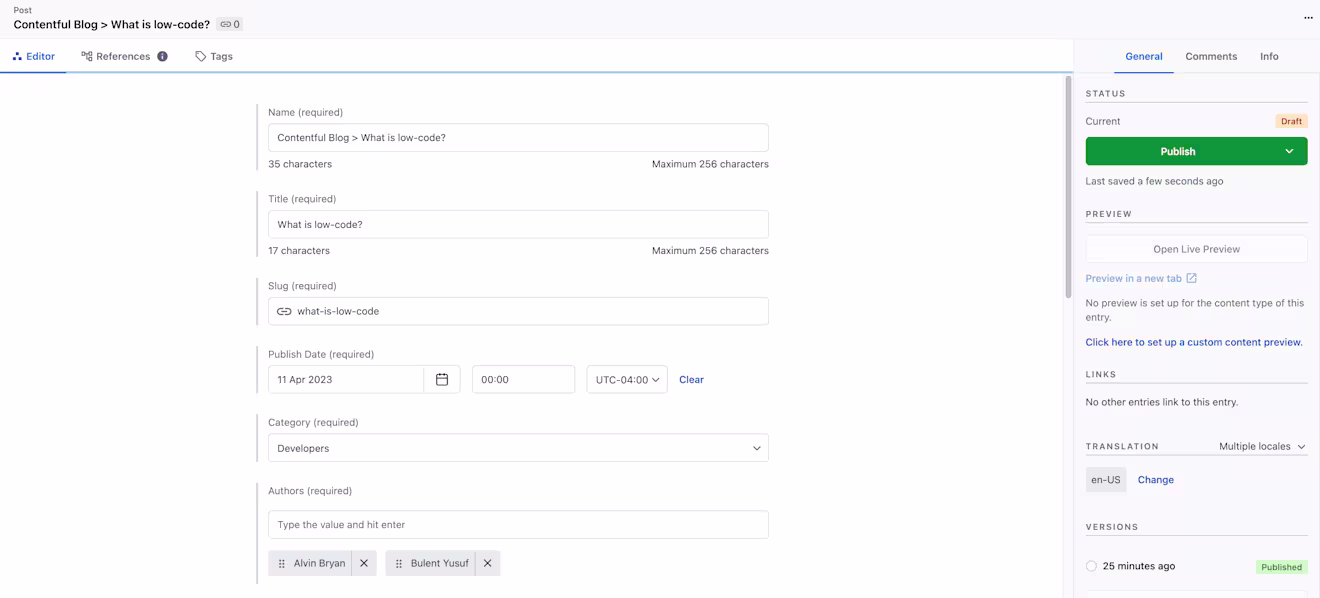This screenshot has width=1320, height=598.
Task: Click the Name input field
Action: [x=518, y=138]
